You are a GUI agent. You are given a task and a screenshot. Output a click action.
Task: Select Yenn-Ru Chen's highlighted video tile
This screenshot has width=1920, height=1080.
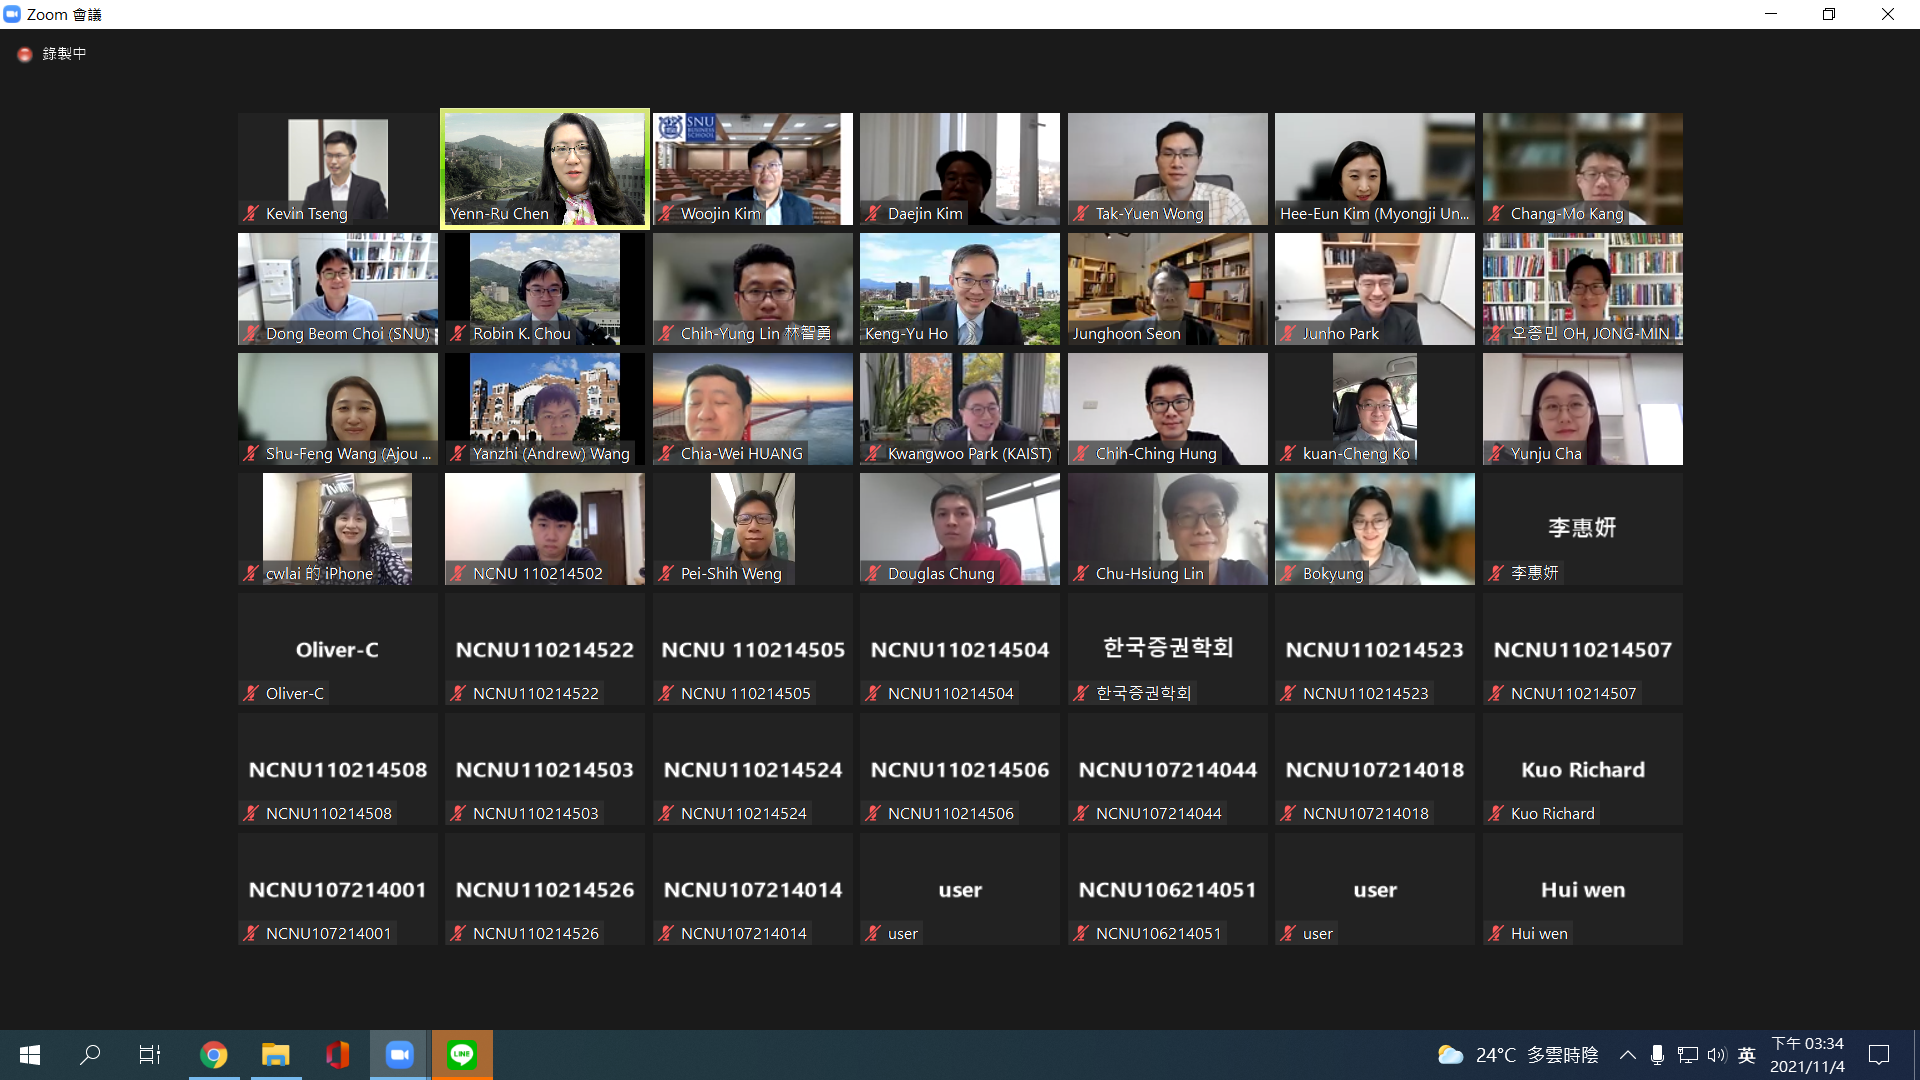tap(545, 168)
